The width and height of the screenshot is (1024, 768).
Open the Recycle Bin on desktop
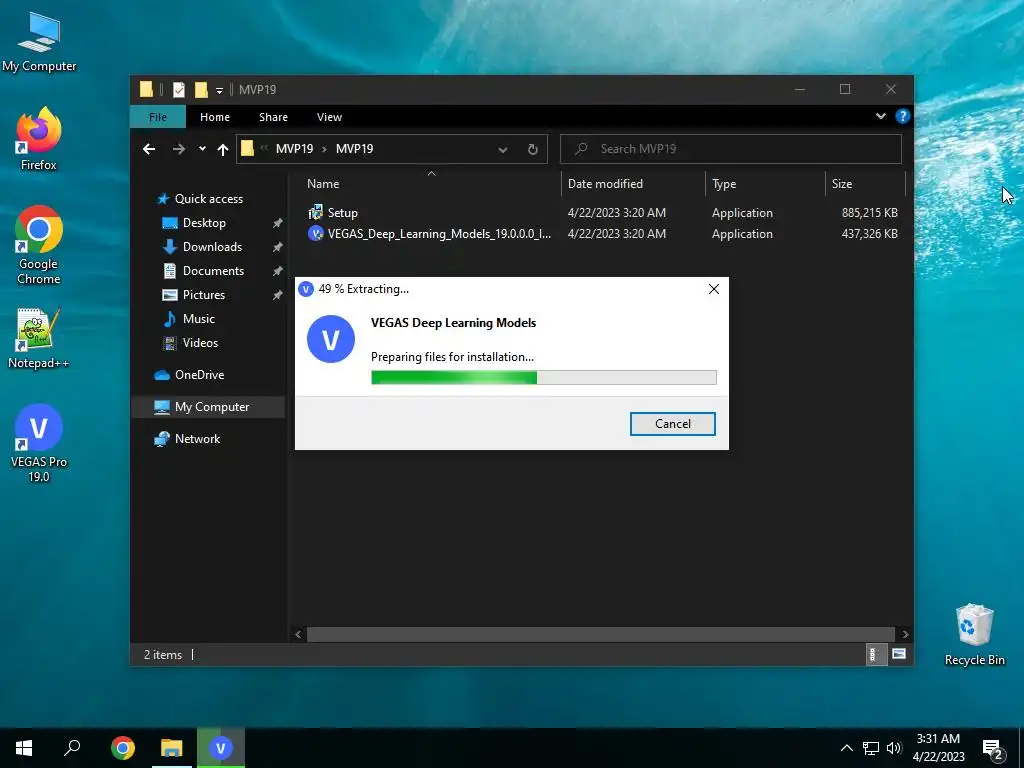[x=974, y=635]
